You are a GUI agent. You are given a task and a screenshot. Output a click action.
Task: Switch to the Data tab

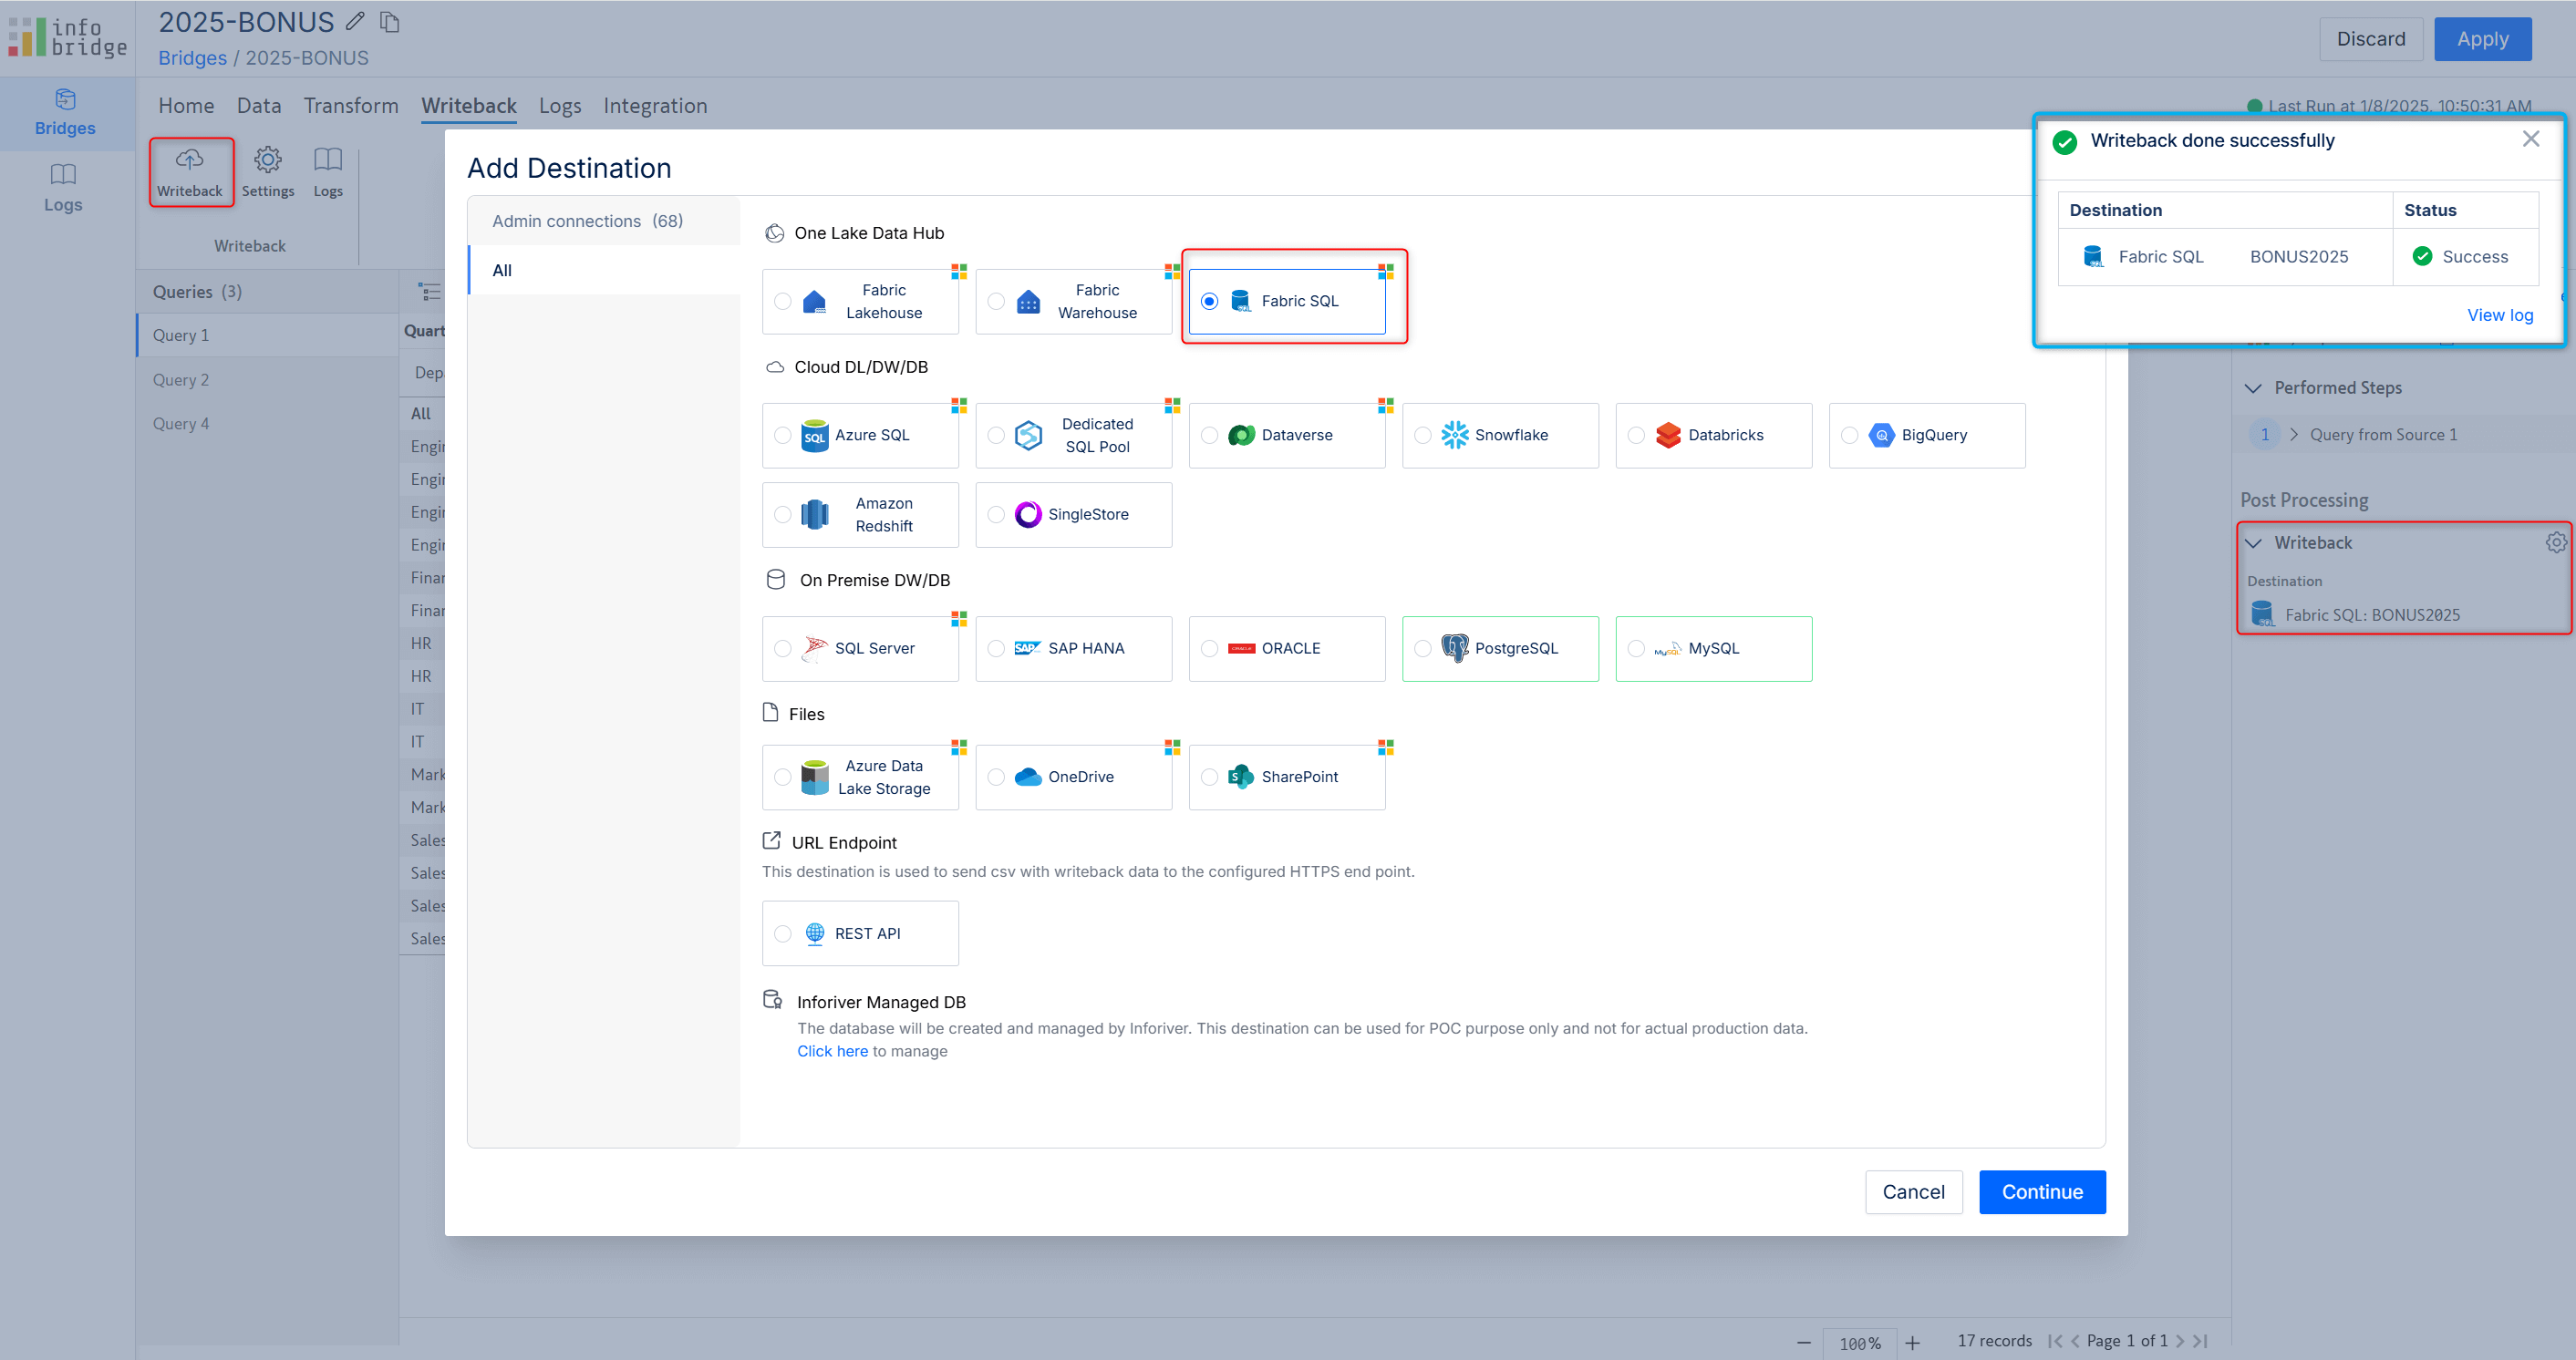[259, 106]
